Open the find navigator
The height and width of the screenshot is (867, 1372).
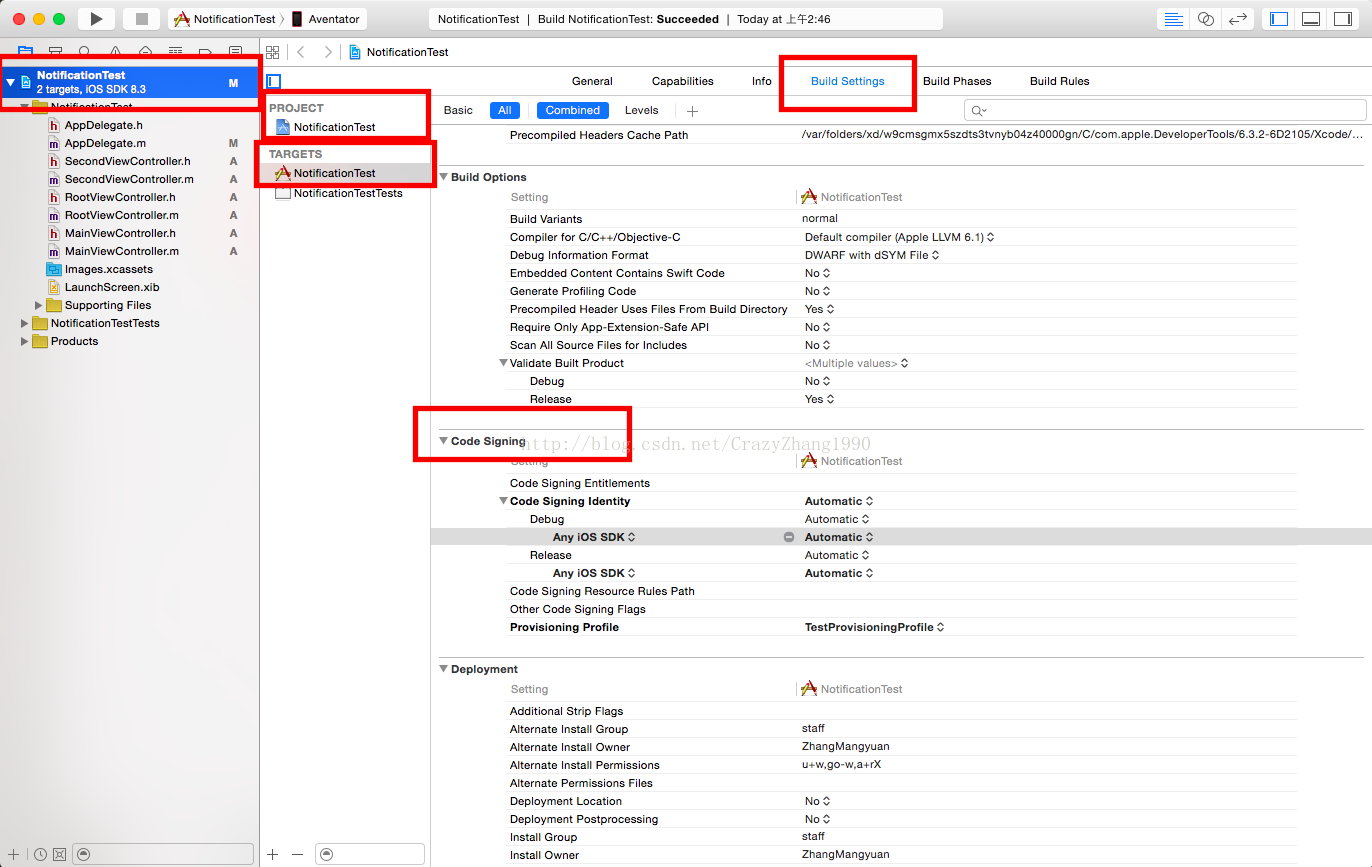pos(85,51)
